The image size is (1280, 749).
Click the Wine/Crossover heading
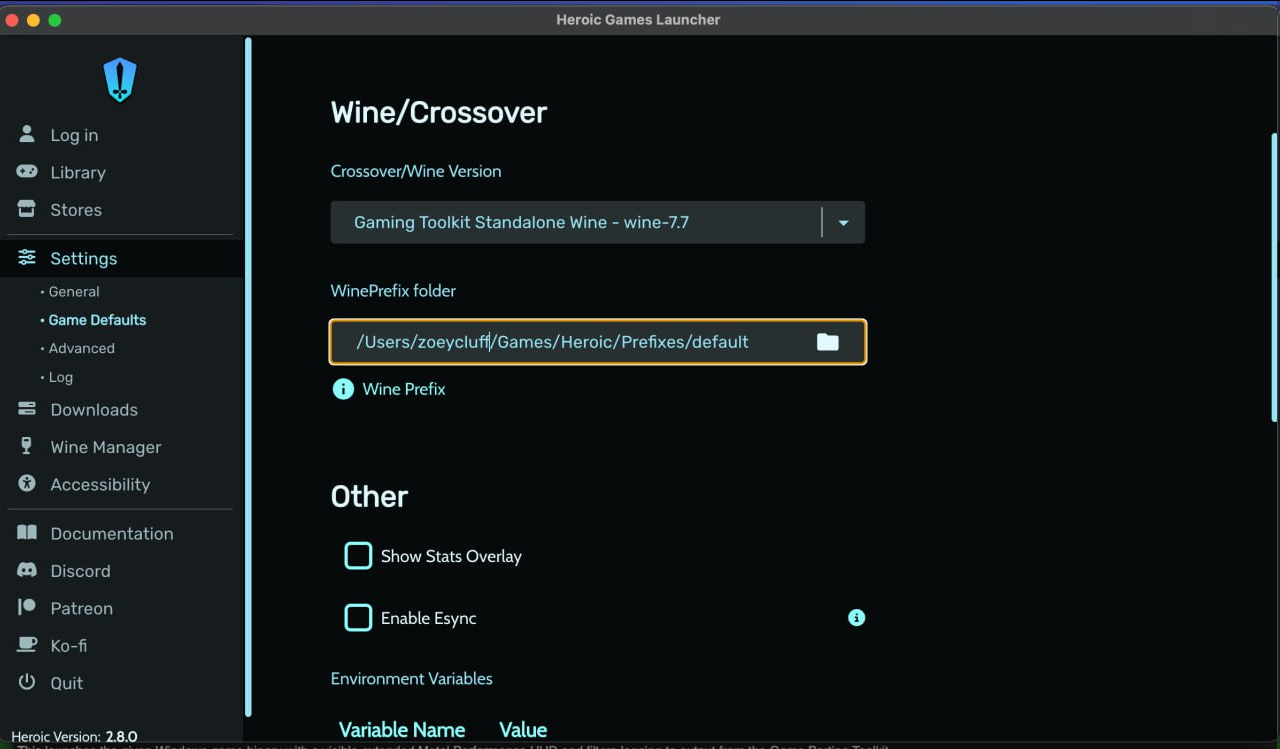439,112
